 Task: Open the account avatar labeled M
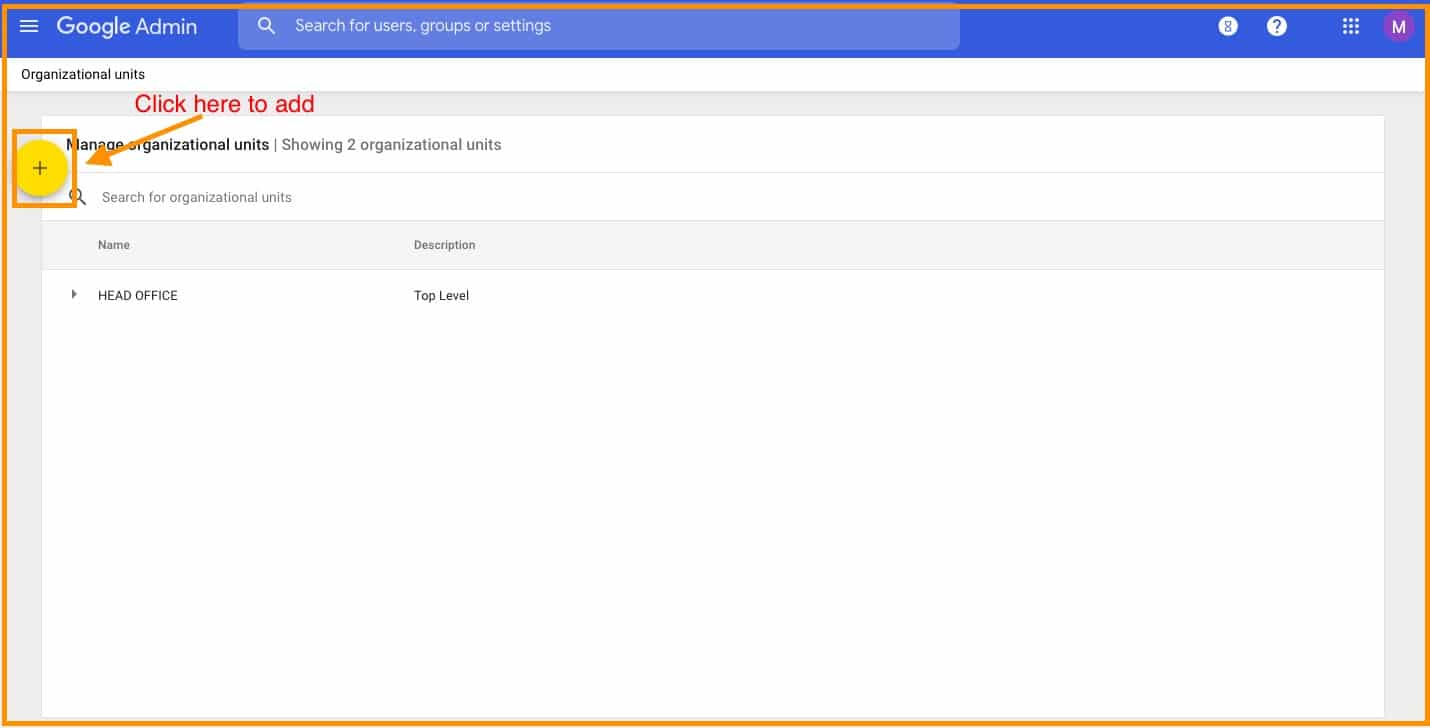pyautogui.click(x=1398, y=27)
